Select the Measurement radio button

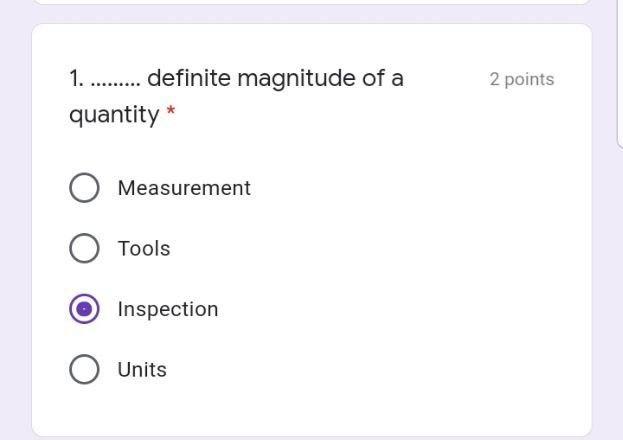click(x=84, y=188)
